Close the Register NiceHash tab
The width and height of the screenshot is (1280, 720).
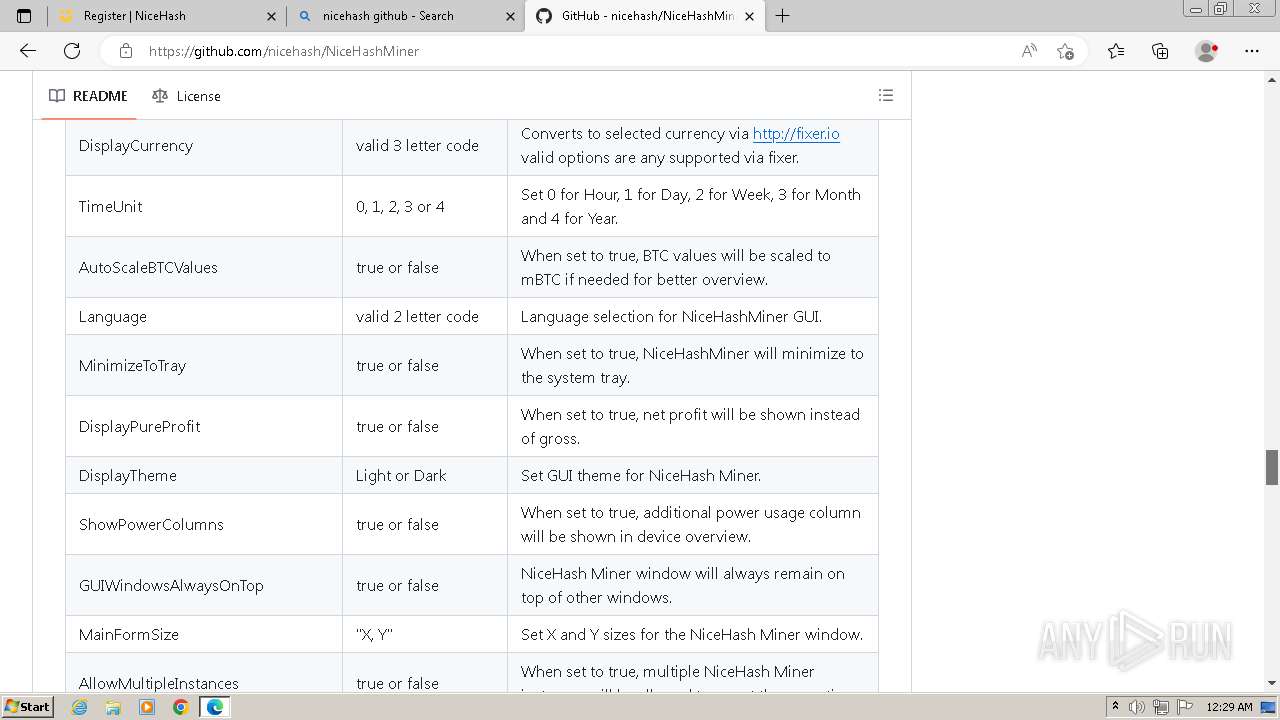(x=271, y=16)
